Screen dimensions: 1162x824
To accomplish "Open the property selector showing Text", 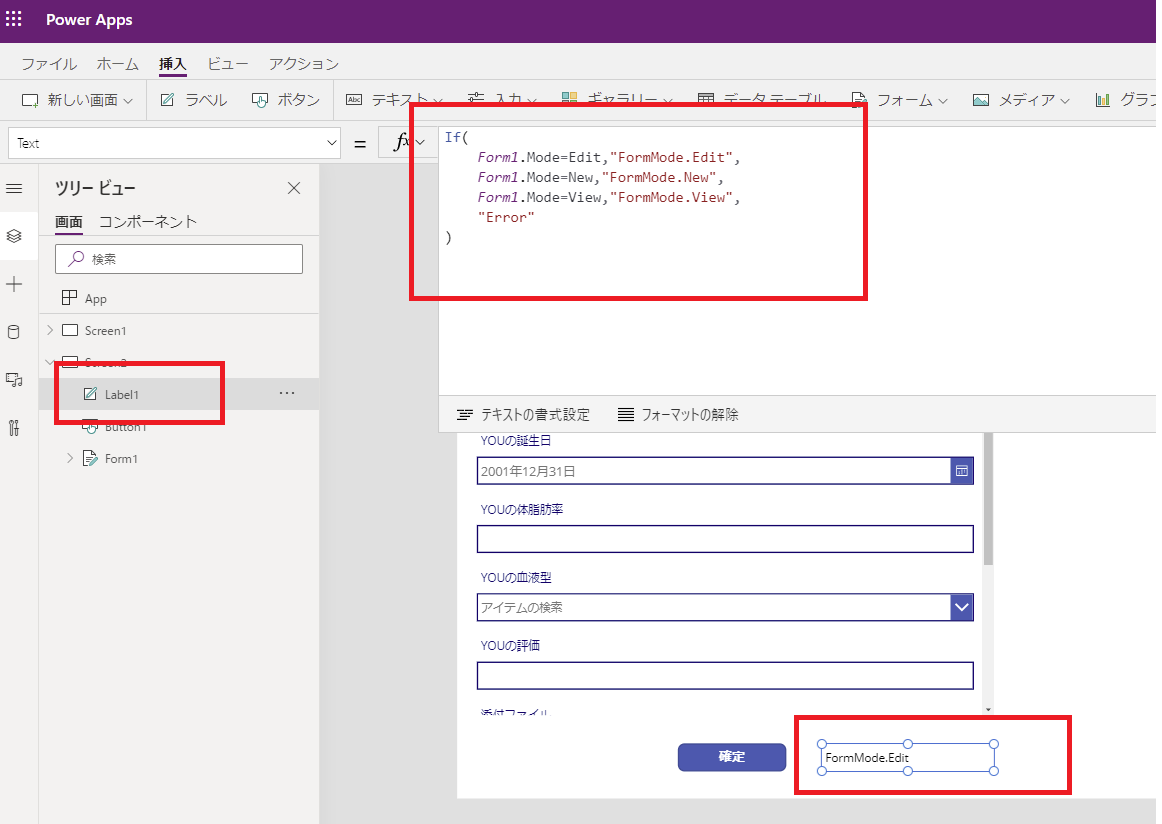I will pos(175,142).
